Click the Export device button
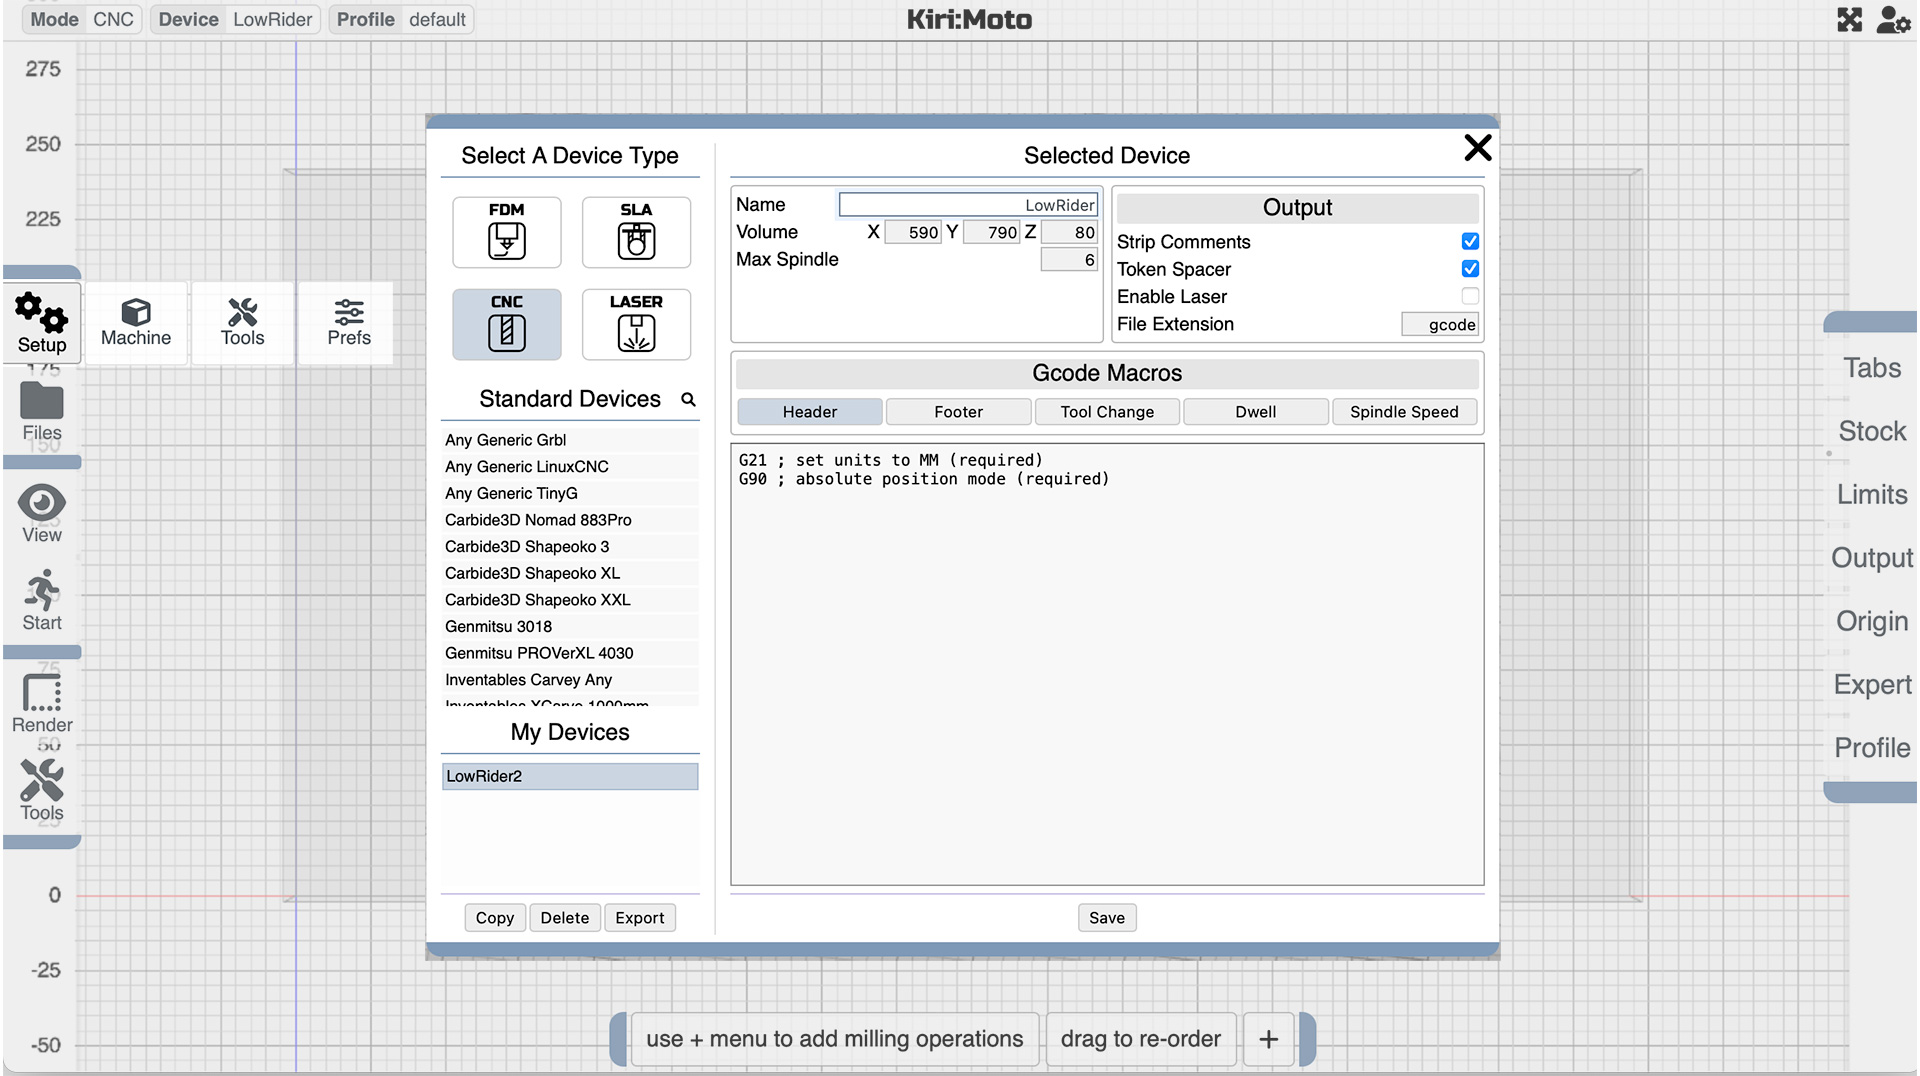The image size is (1920, 1076). point(640,918)
